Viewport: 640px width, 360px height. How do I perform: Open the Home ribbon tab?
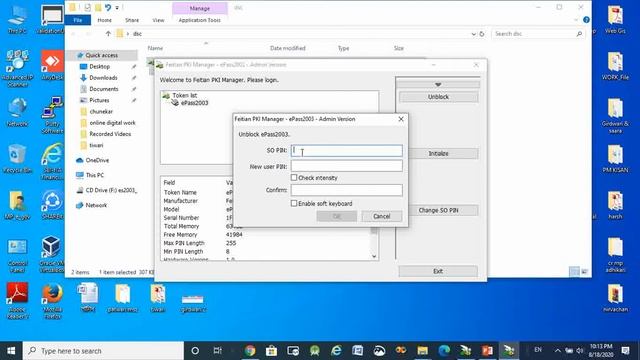click(x=104, y=20)
